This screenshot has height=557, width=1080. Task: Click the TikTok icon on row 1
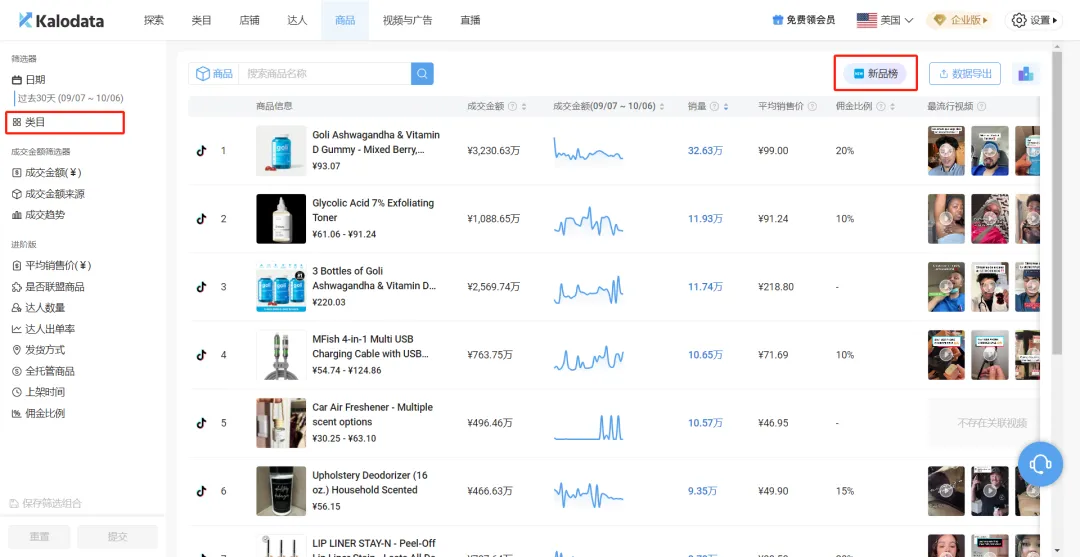click(201, 151)
